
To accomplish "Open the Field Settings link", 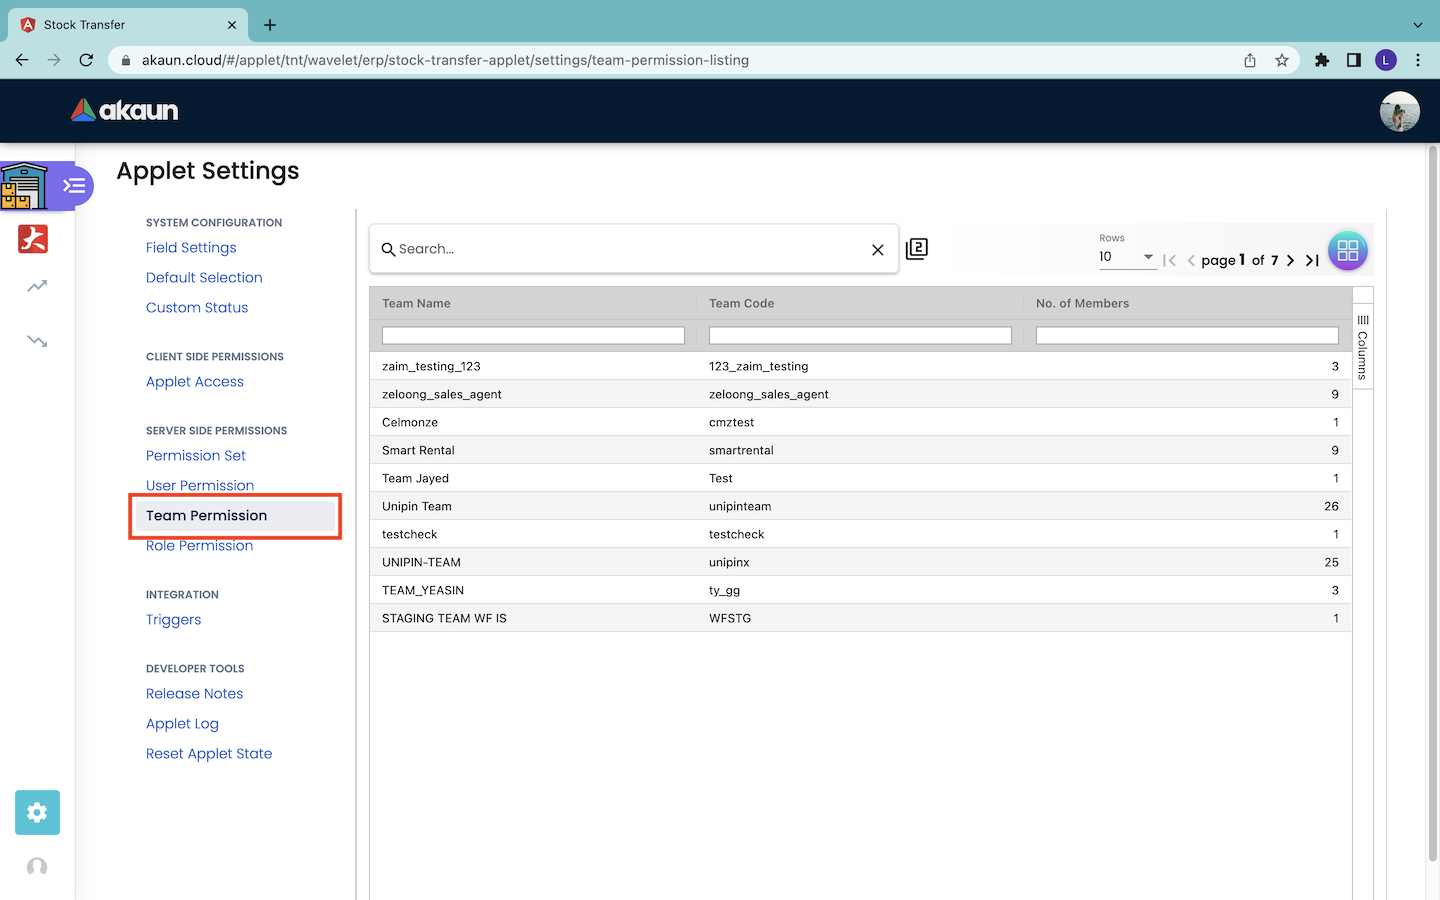I will click(191, 248).
